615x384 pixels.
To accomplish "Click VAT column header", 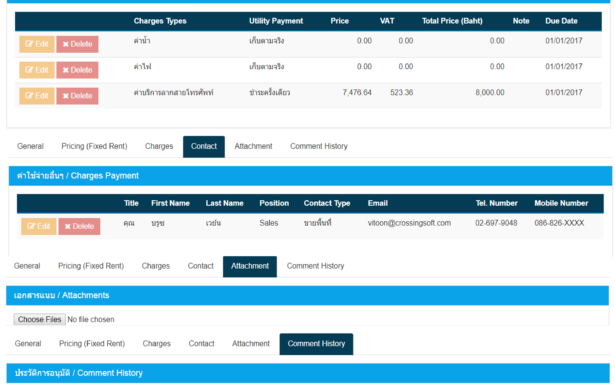I will [387, 21].
